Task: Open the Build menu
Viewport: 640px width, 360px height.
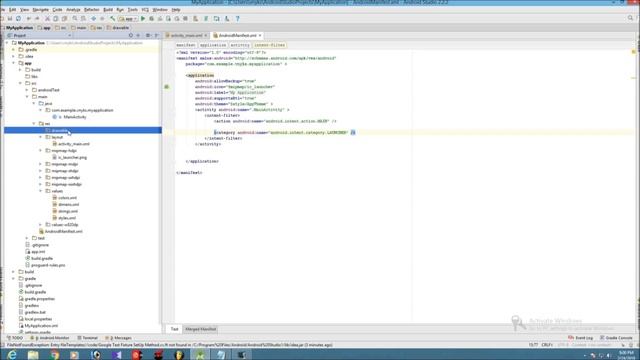Action: click(108, 9)
